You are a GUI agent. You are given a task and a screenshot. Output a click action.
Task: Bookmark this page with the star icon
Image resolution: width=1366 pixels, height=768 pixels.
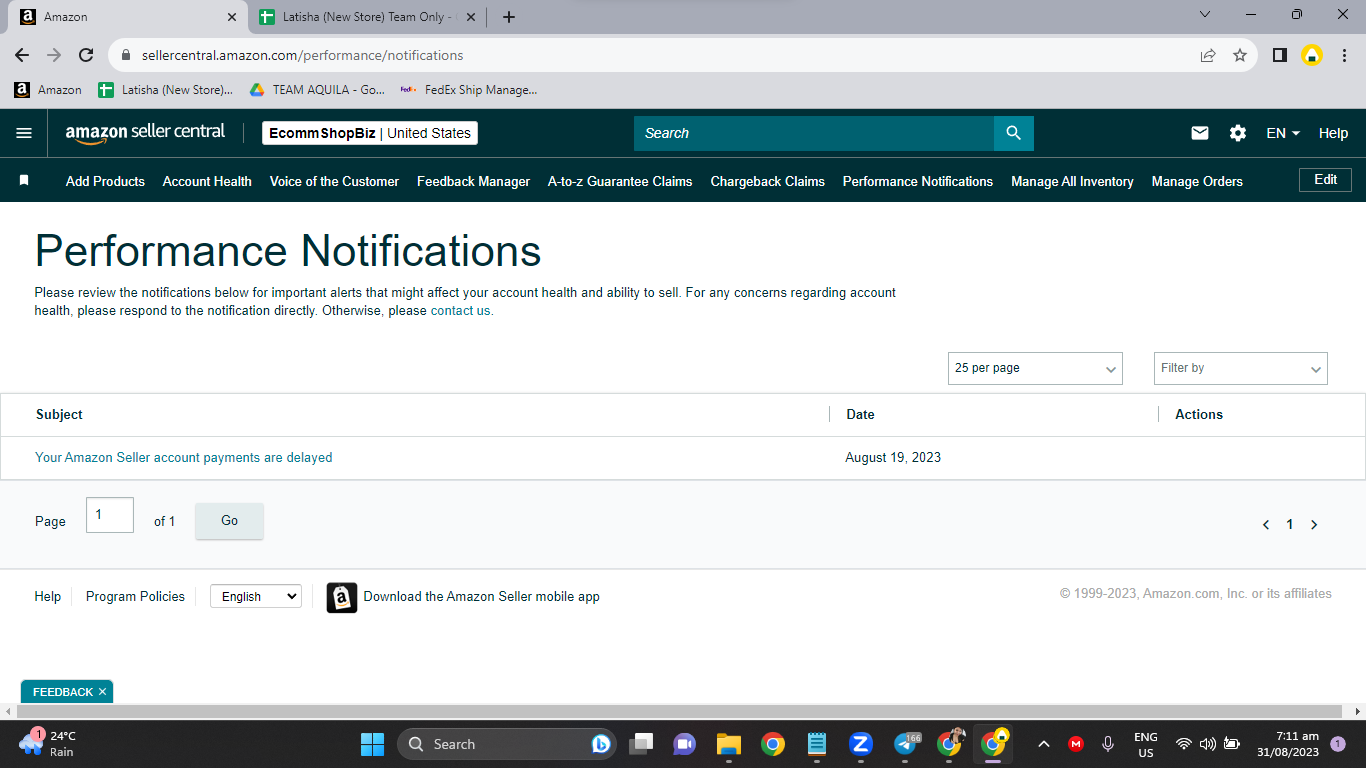1240,56
